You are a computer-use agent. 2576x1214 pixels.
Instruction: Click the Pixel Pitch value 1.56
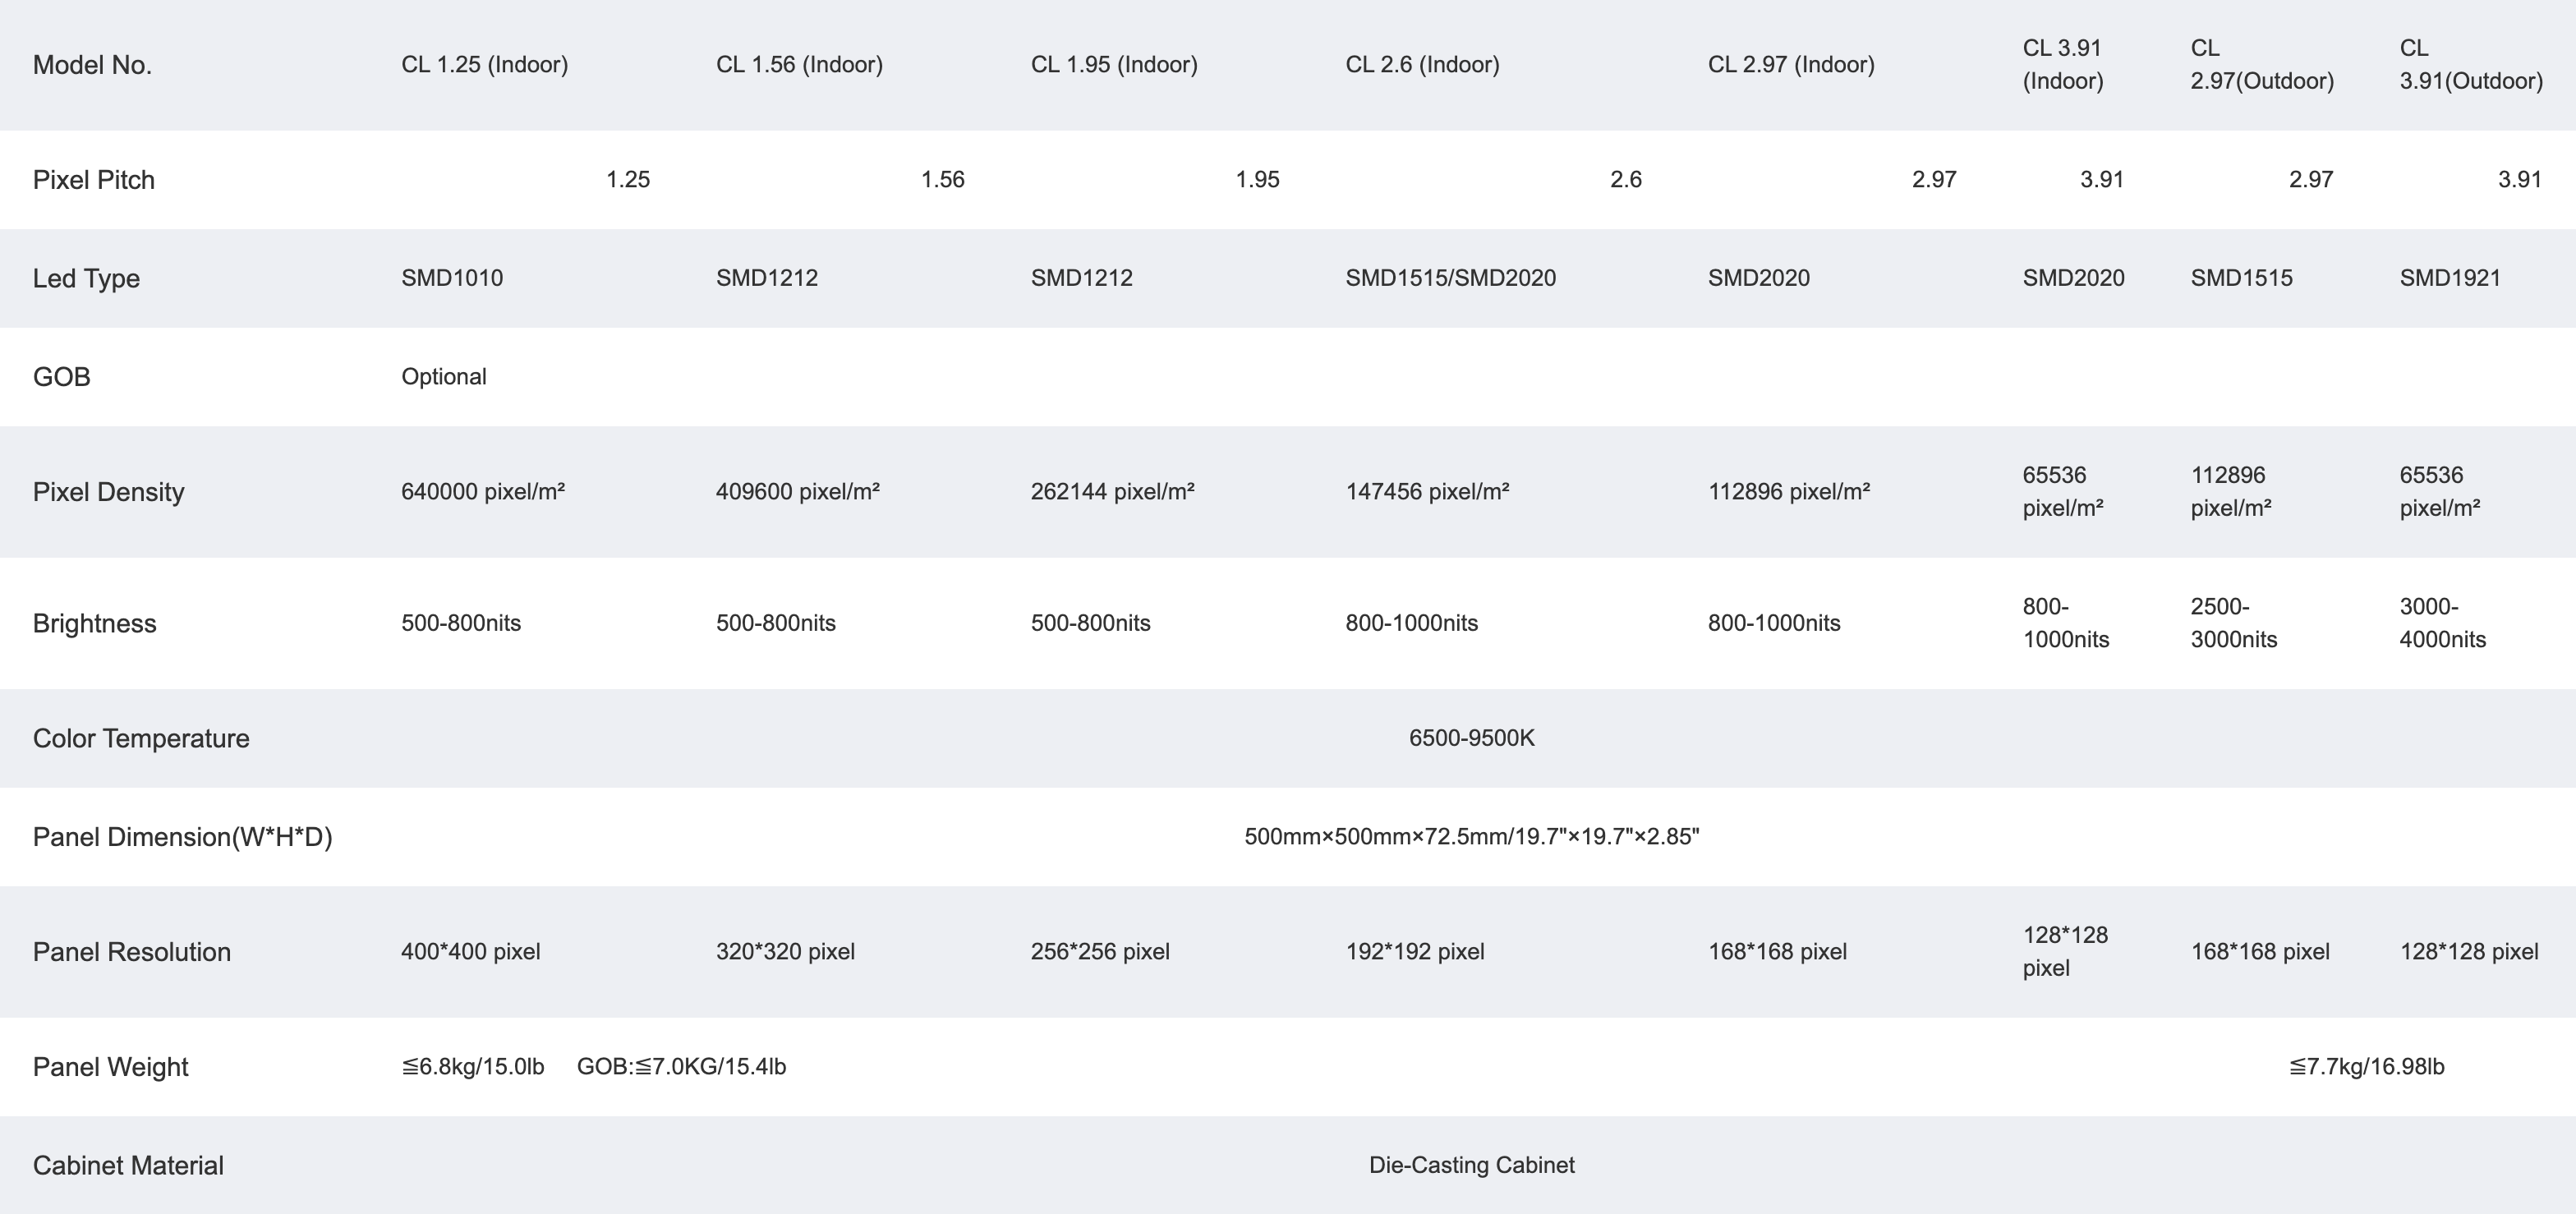tap(942, 180)
